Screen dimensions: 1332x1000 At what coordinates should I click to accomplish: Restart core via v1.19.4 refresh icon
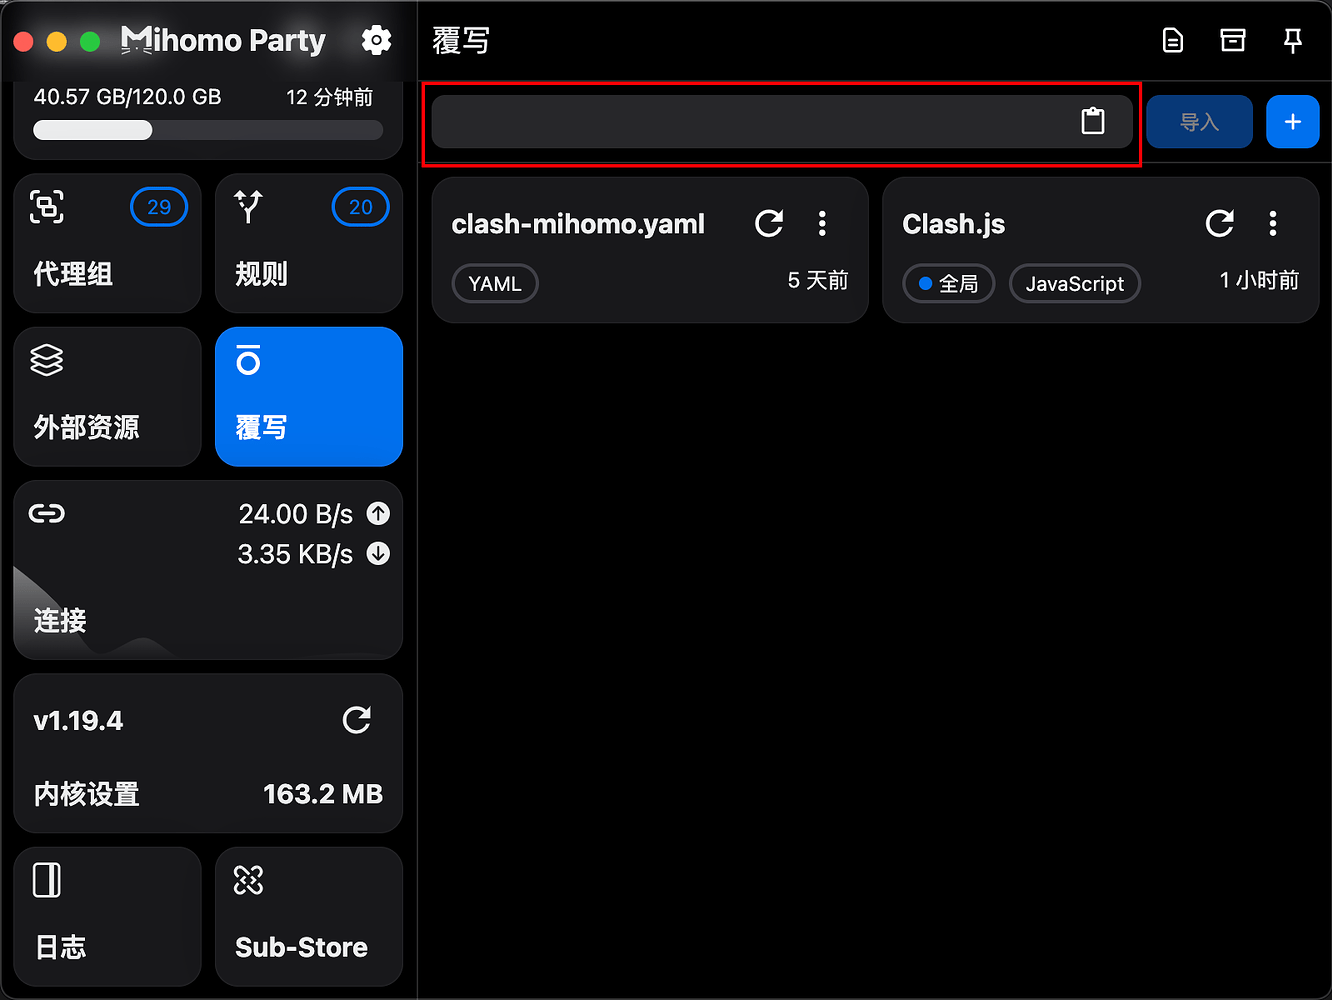point(357,720)
